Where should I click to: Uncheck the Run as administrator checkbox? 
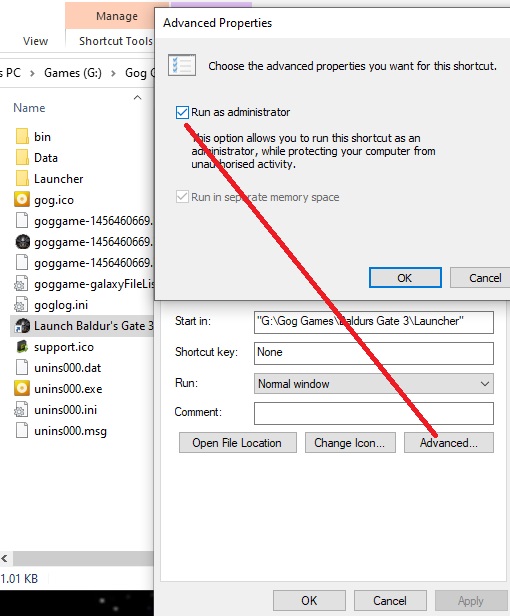(x=182, y=112)
